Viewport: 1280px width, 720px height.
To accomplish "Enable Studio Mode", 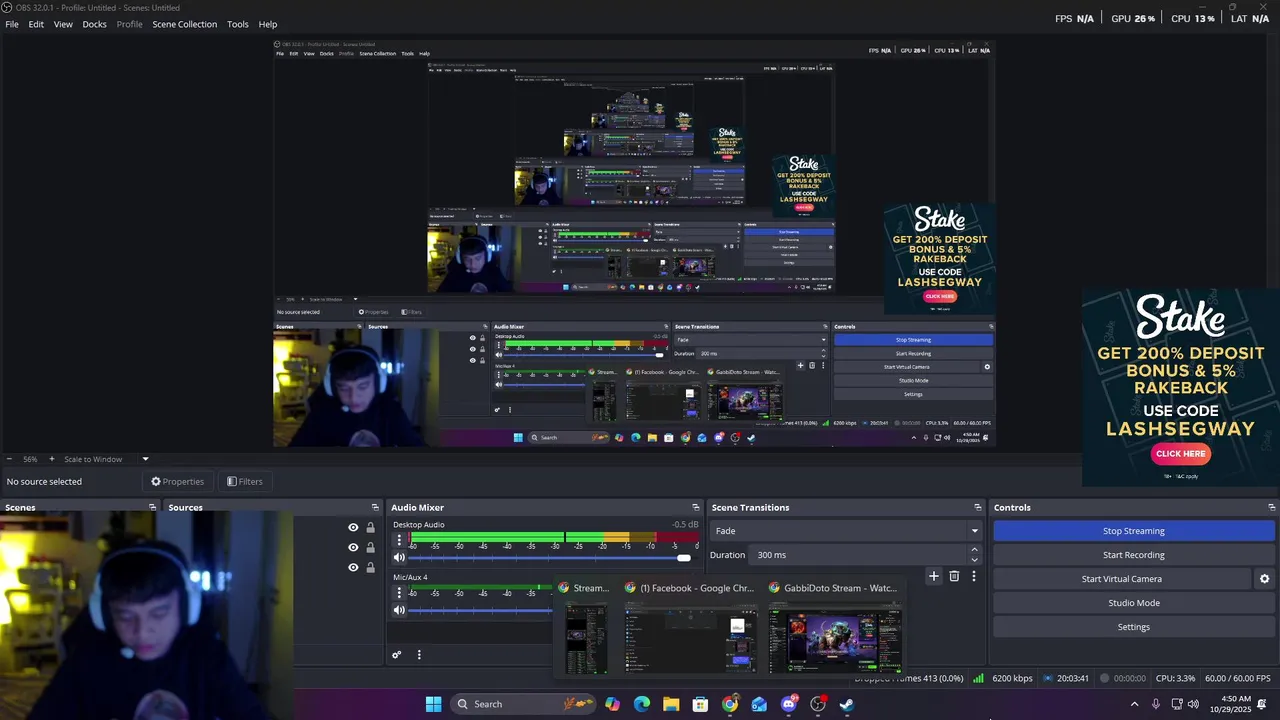I will point(1134,603).
